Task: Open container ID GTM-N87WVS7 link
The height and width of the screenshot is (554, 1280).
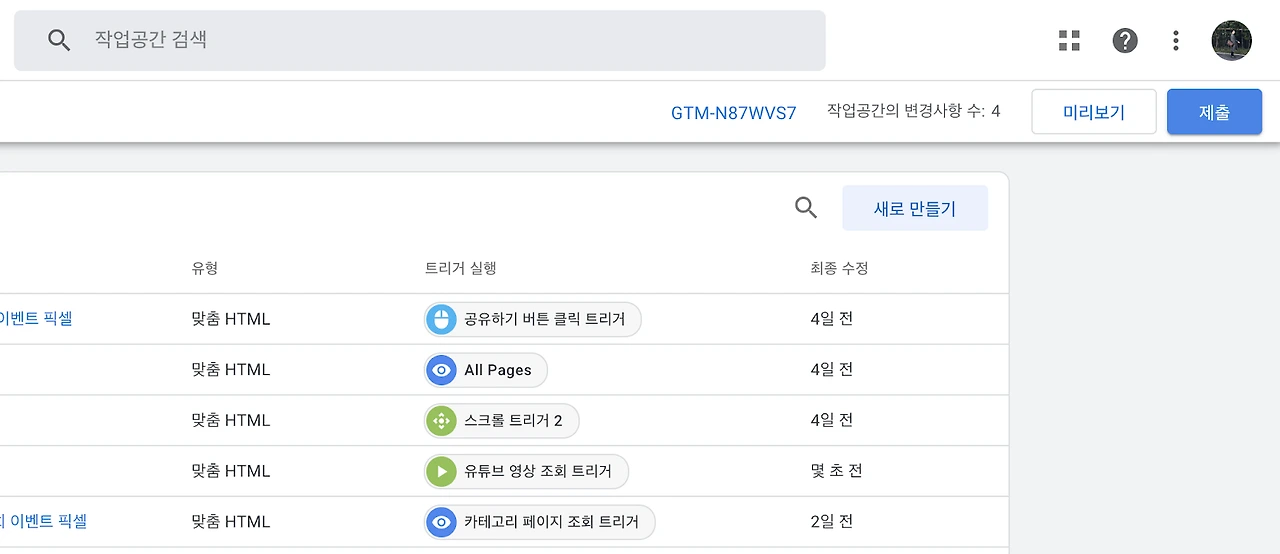Action: pyautogui.click(x=733, y=112)
